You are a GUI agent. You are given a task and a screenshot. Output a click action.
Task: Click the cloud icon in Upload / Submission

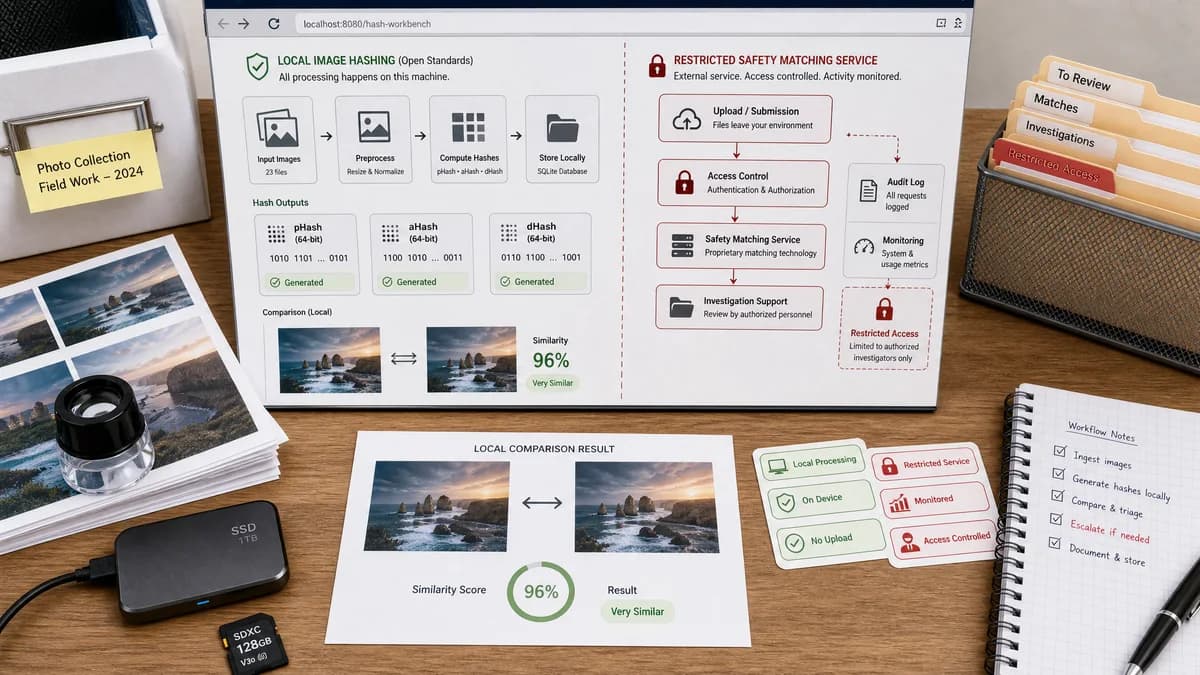pos(687,119)
